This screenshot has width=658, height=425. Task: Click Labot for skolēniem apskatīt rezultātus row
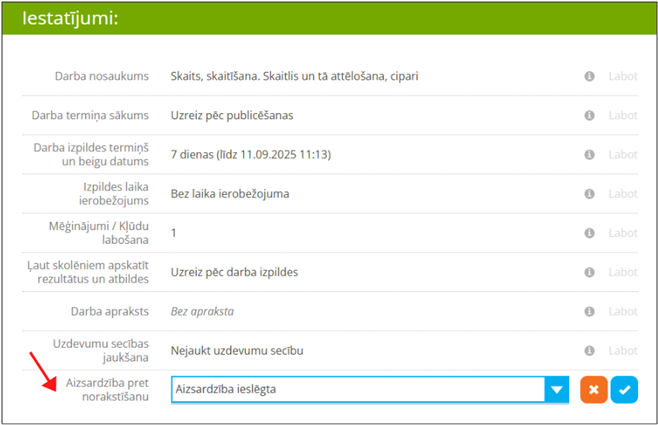622,272
